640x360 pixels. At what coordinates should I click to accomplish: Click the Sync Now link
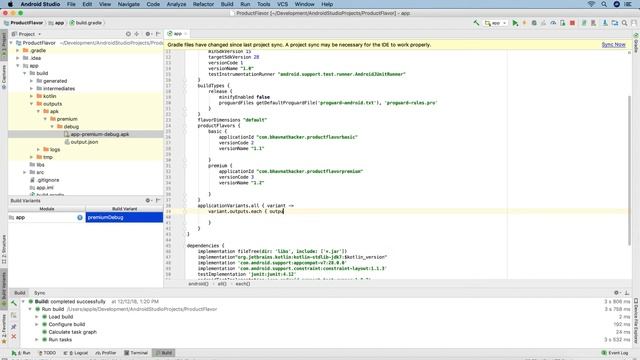(613, 44)
